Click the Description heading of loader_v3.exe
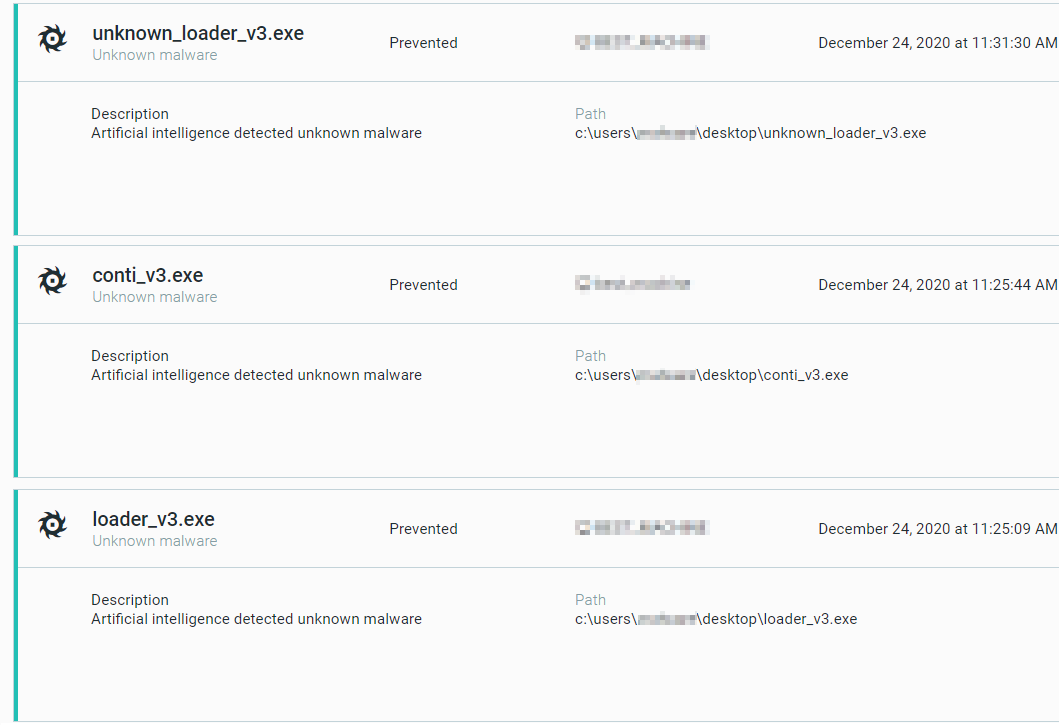 click(129, 599)
